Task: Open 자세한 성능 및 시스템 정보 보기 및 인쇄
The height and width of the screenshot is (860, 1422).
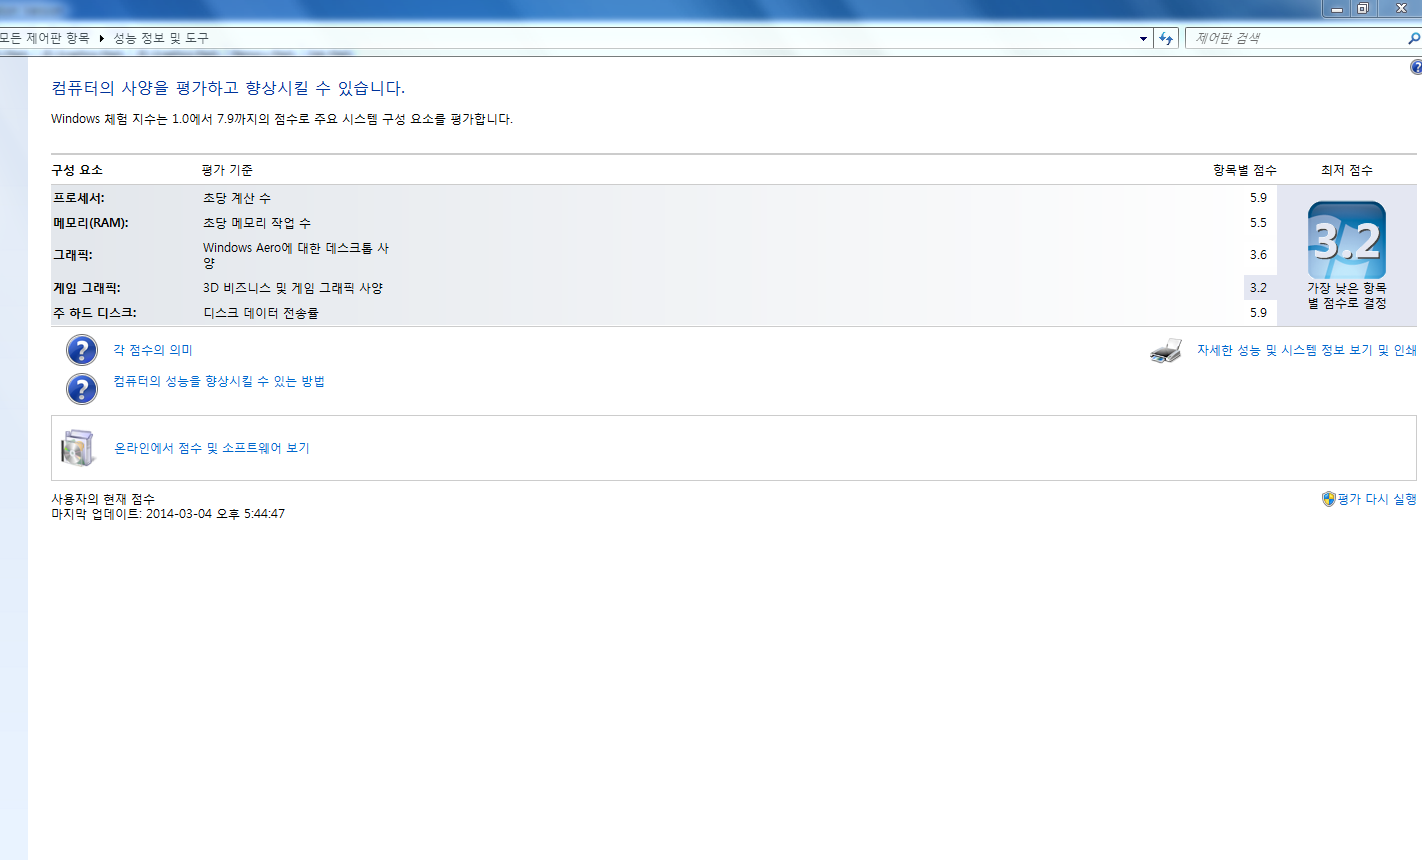Action: click(x=1306, y=350)
